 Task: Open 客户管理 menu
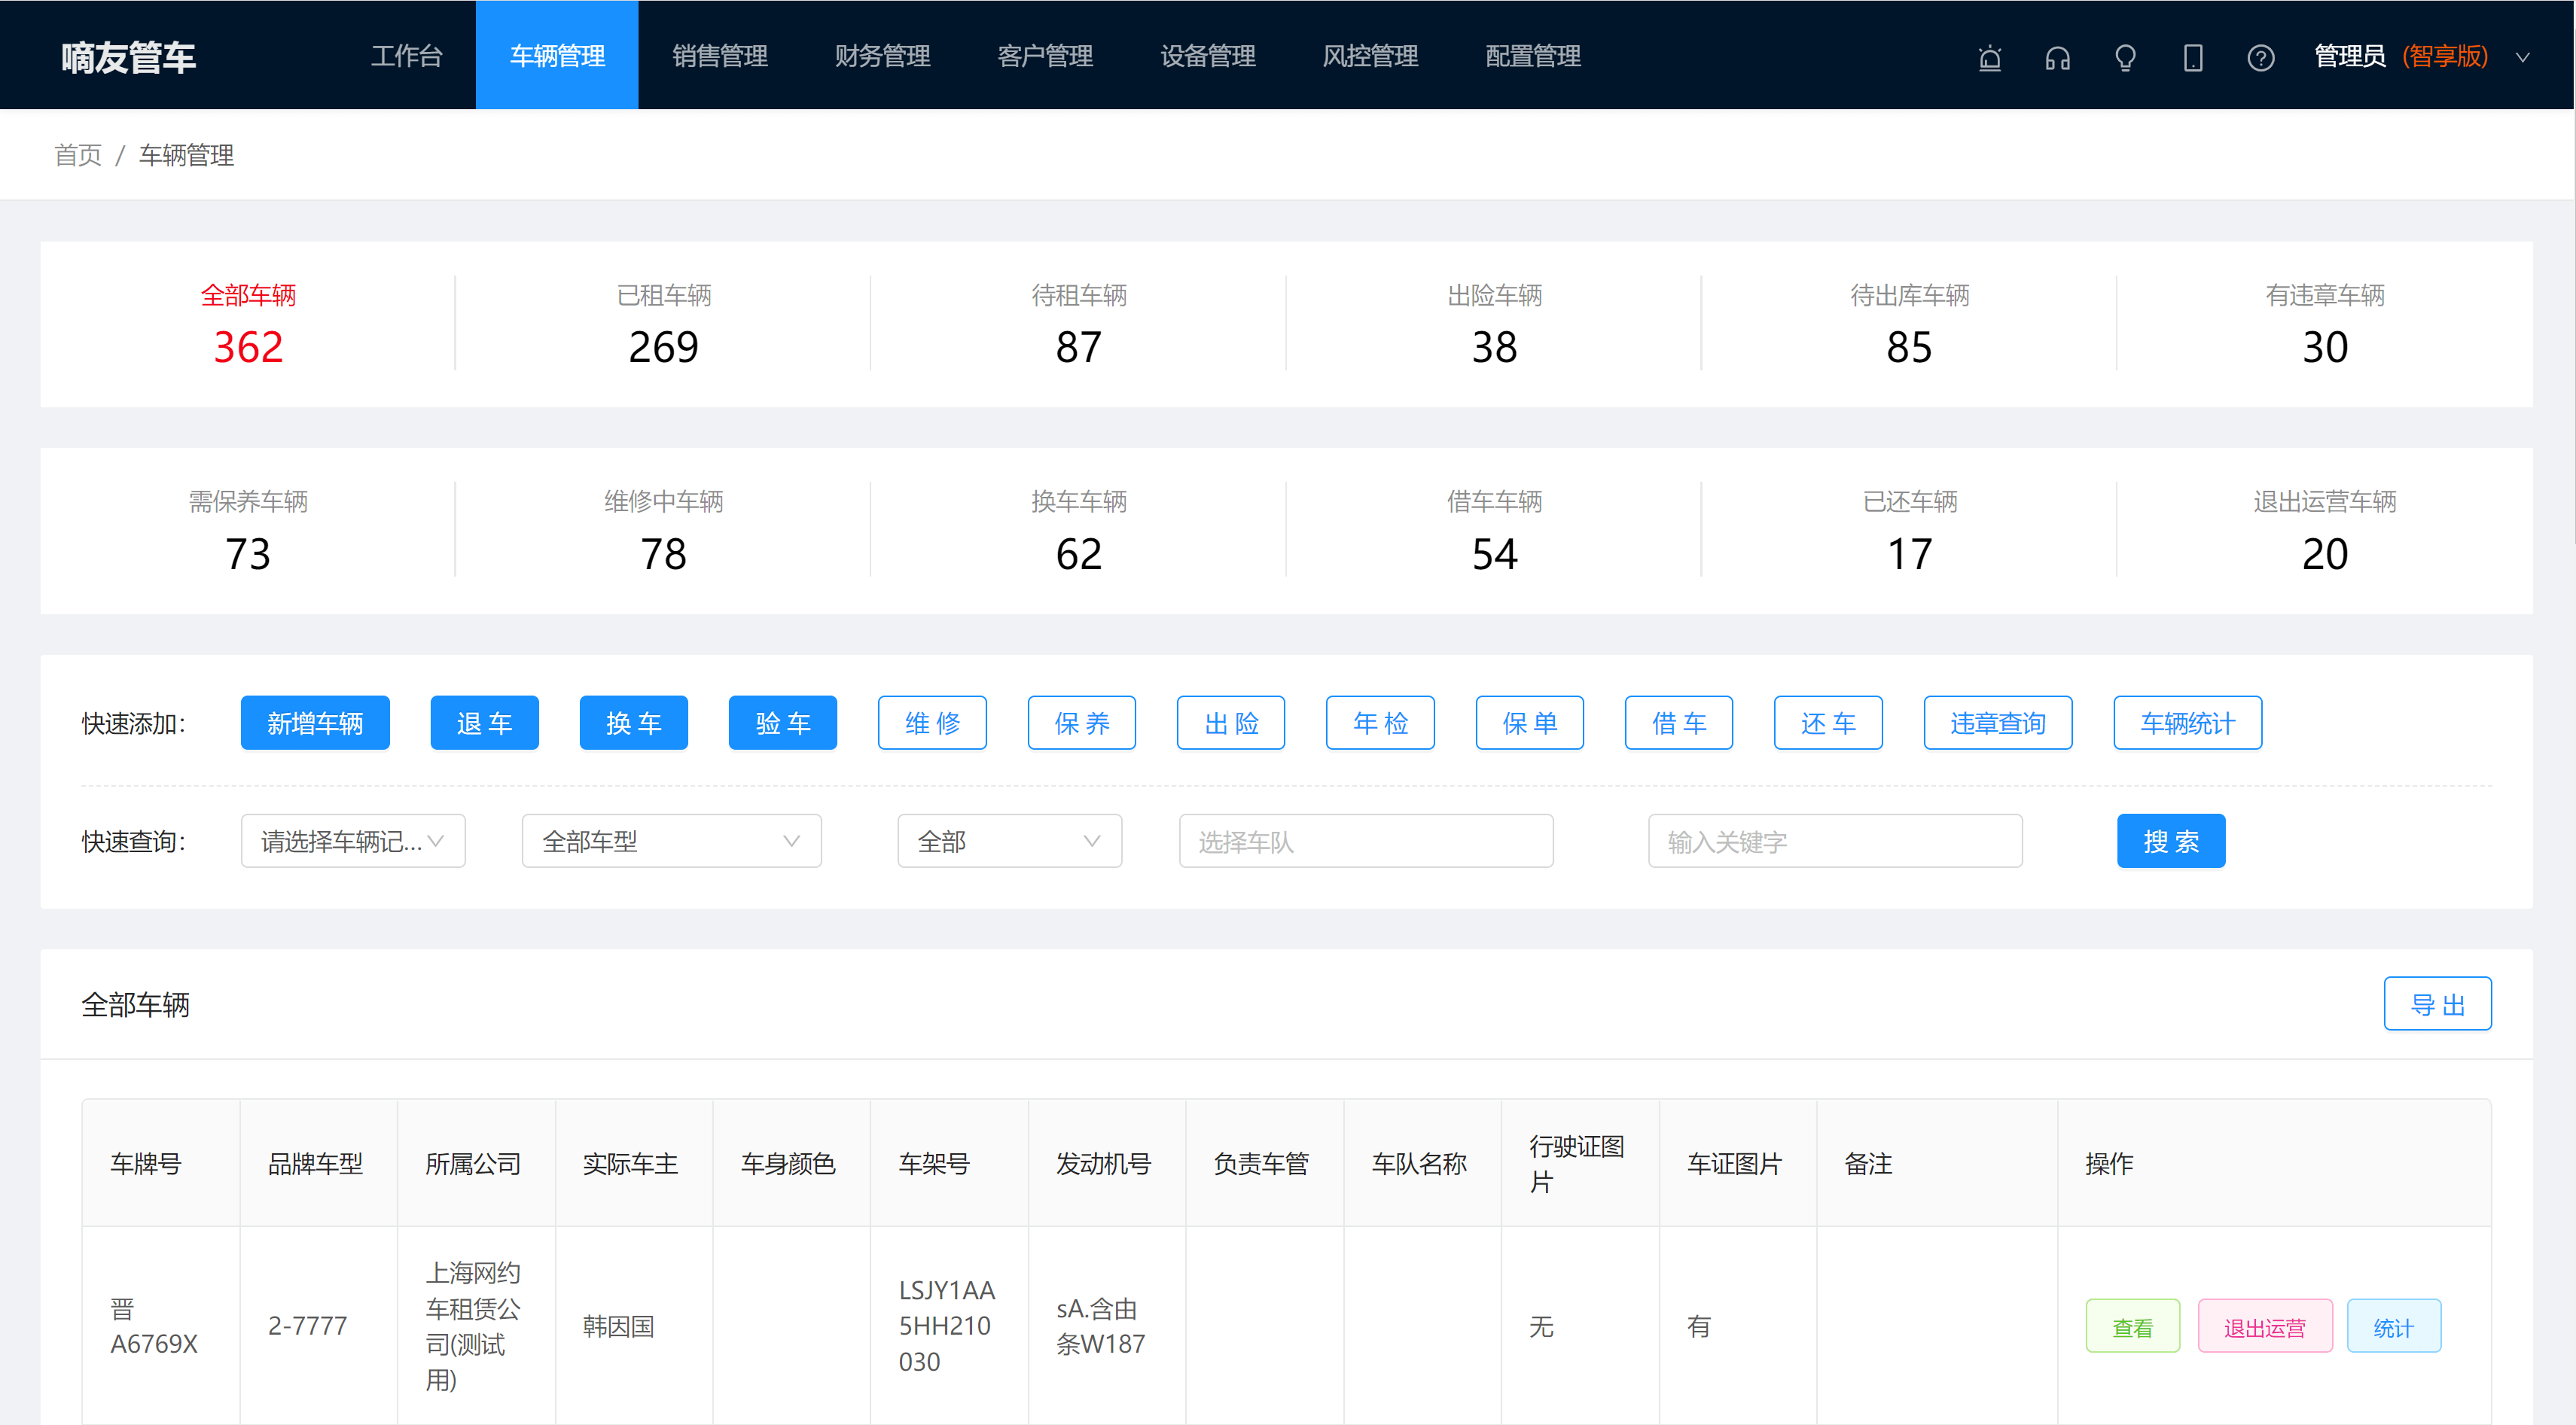point(1045,55)
